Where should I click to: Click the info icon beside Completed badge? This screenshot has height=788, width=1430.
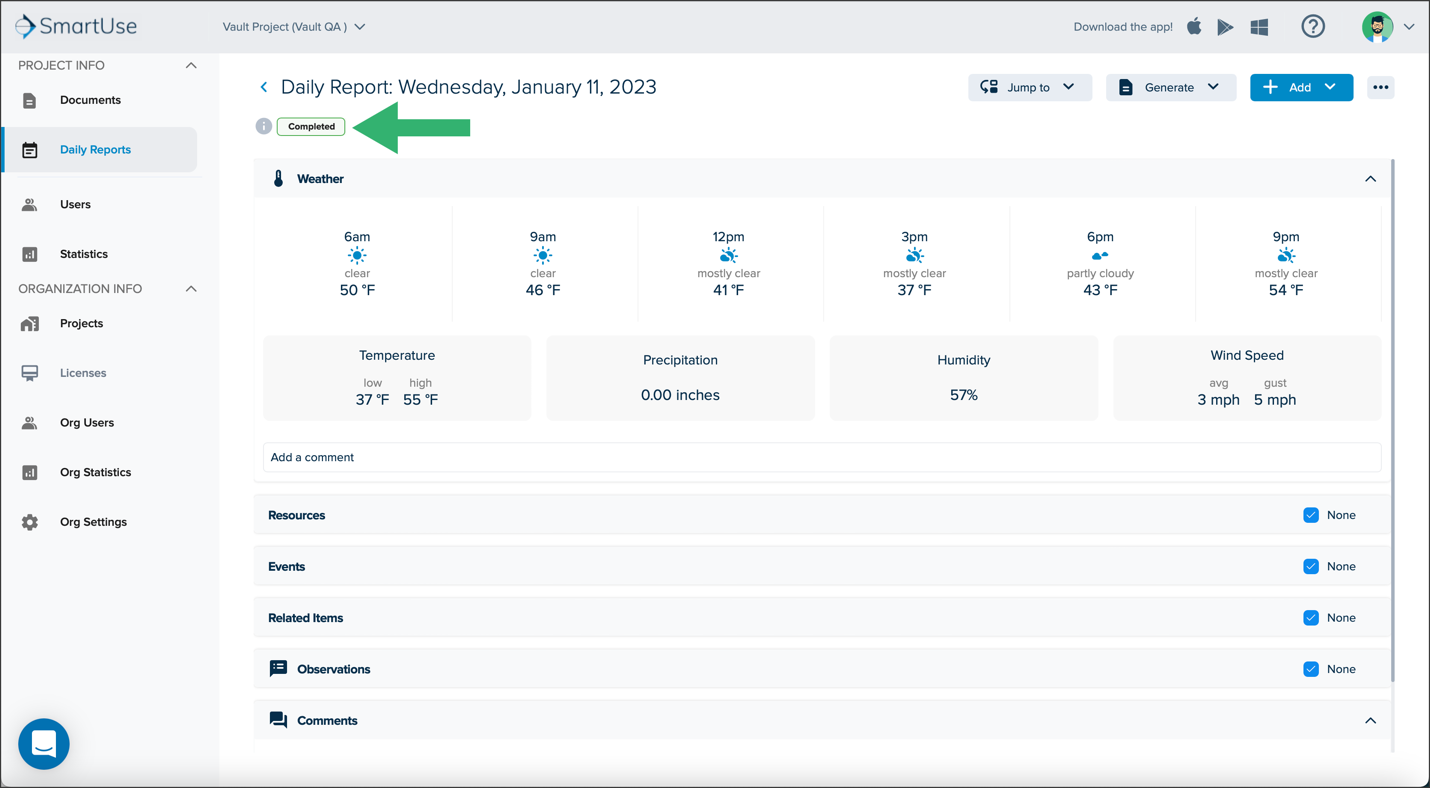(263, 126)
